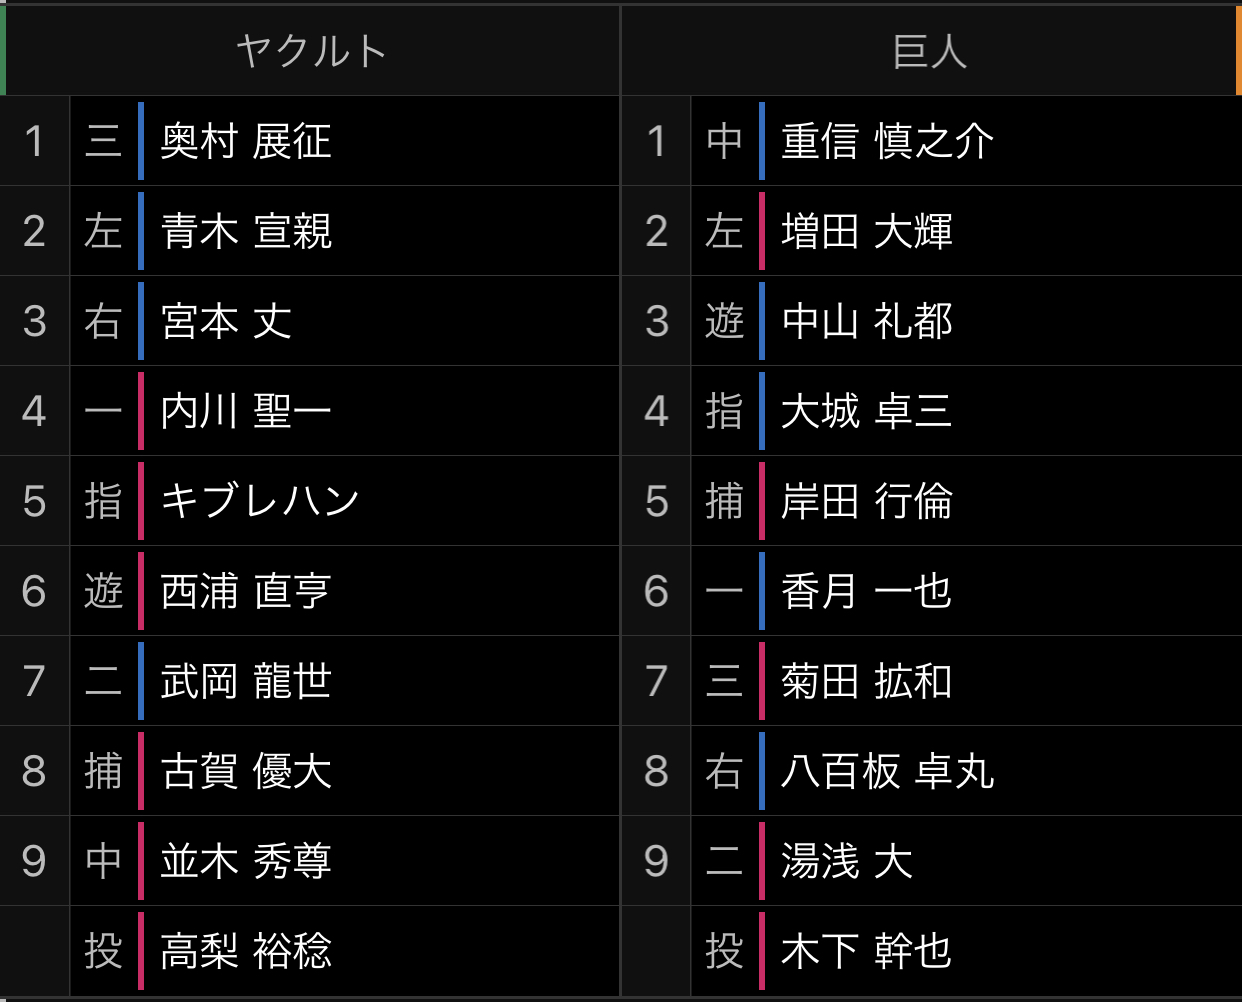Open player 奥村 展征's profile
Screen dimensions: 1242x1002
pyautogui.click(x=246, y=141)
